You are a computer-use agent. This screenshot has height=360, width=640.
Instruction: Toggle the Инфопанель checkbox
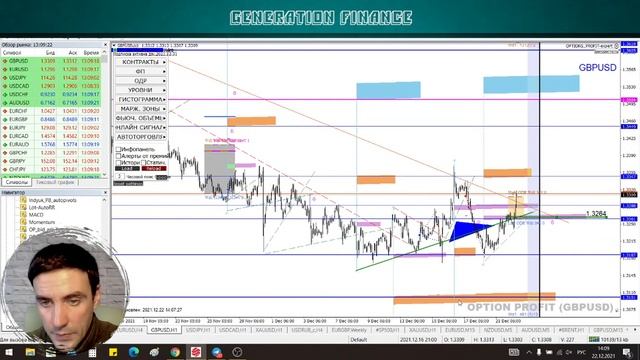(118, 149)
